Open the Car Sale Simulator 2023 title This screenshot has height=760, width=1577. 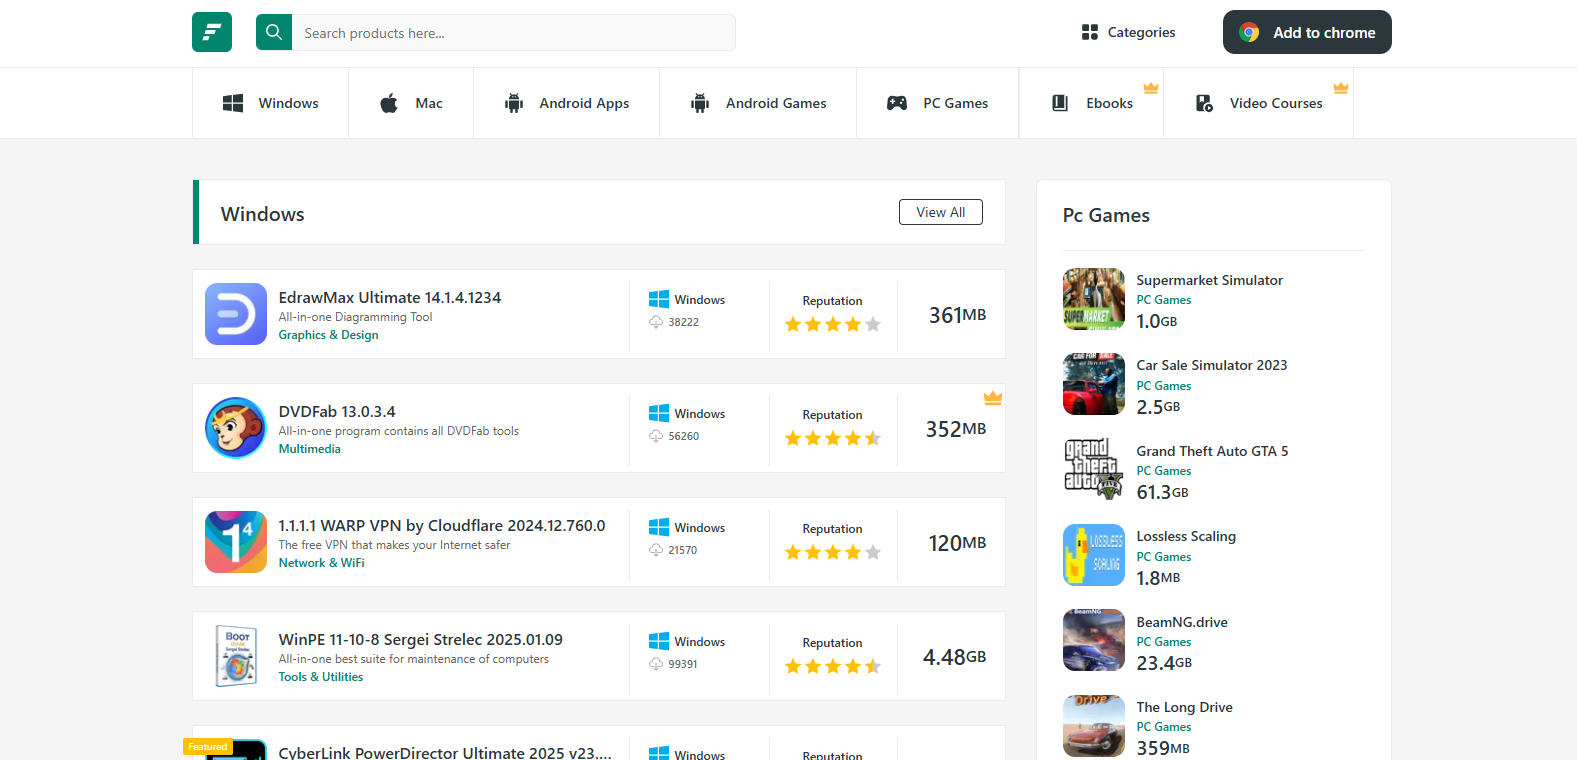tap(1212, 365)
